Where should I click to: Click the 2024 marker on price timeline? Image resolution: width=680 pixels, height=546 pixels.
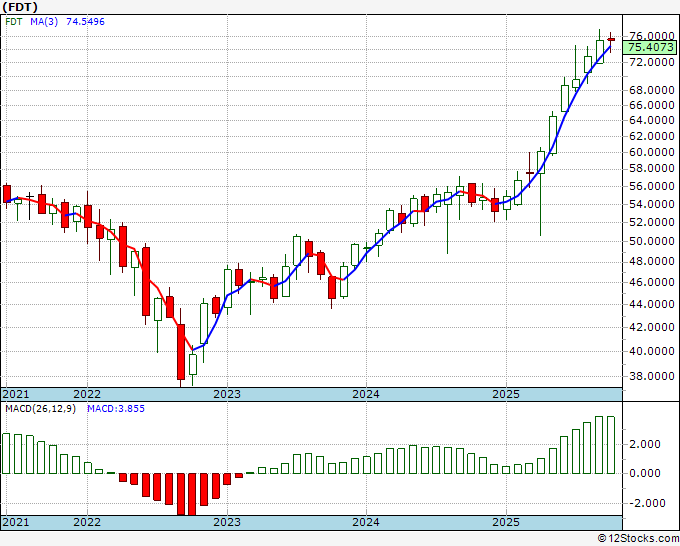pos(366,394)
